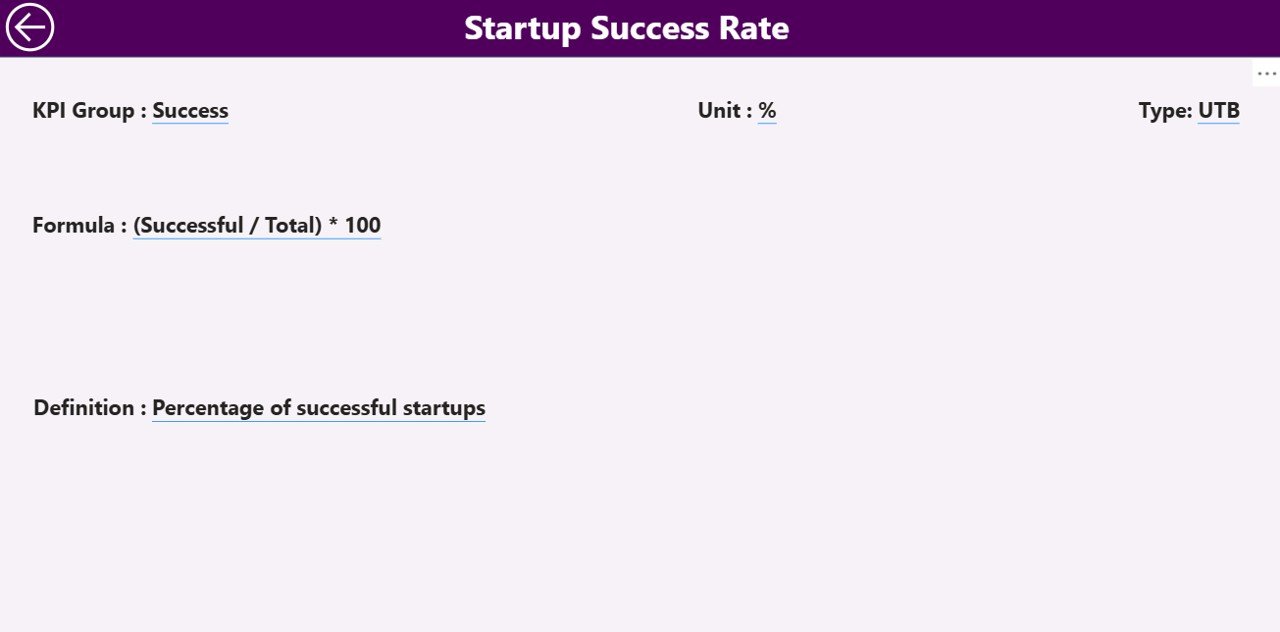1280x632 pixels.
Task: Click the Startup Success Rate title
Action: point(626,28)
